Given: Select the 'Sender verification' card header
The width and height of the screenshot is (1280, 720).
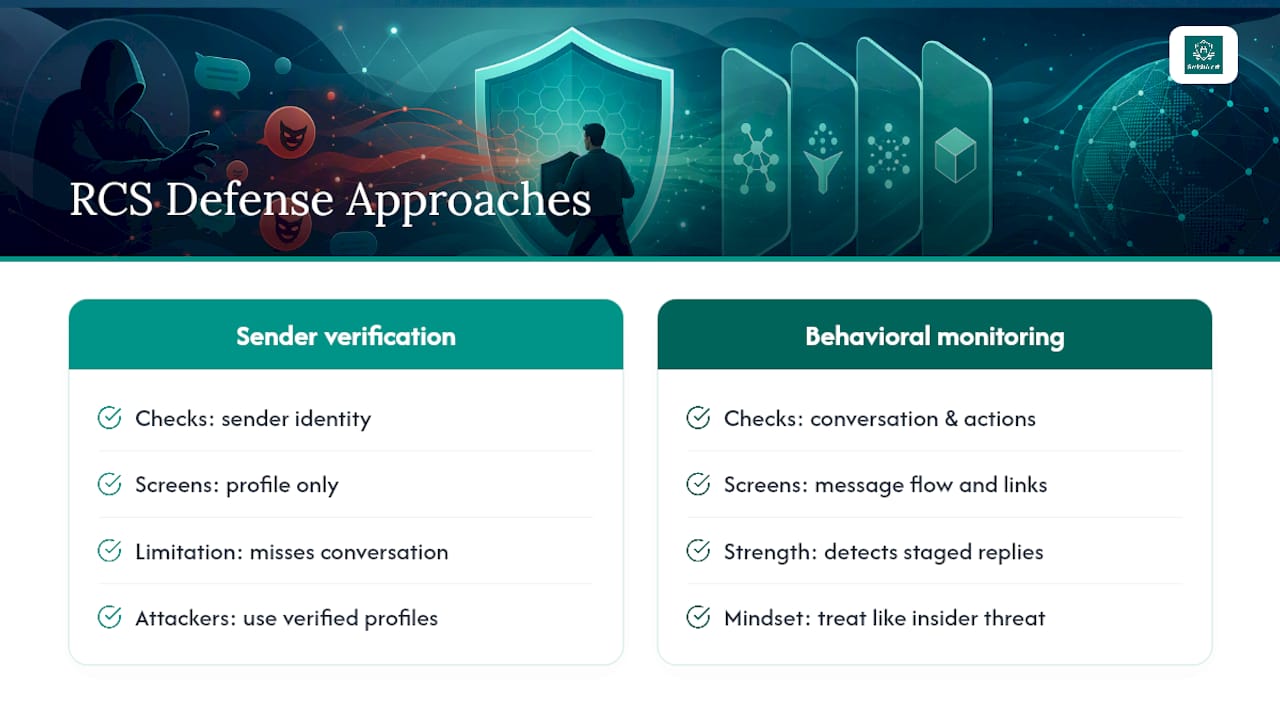Looking at the screenshot, I should pyautogui.click(x=346, y=335).
